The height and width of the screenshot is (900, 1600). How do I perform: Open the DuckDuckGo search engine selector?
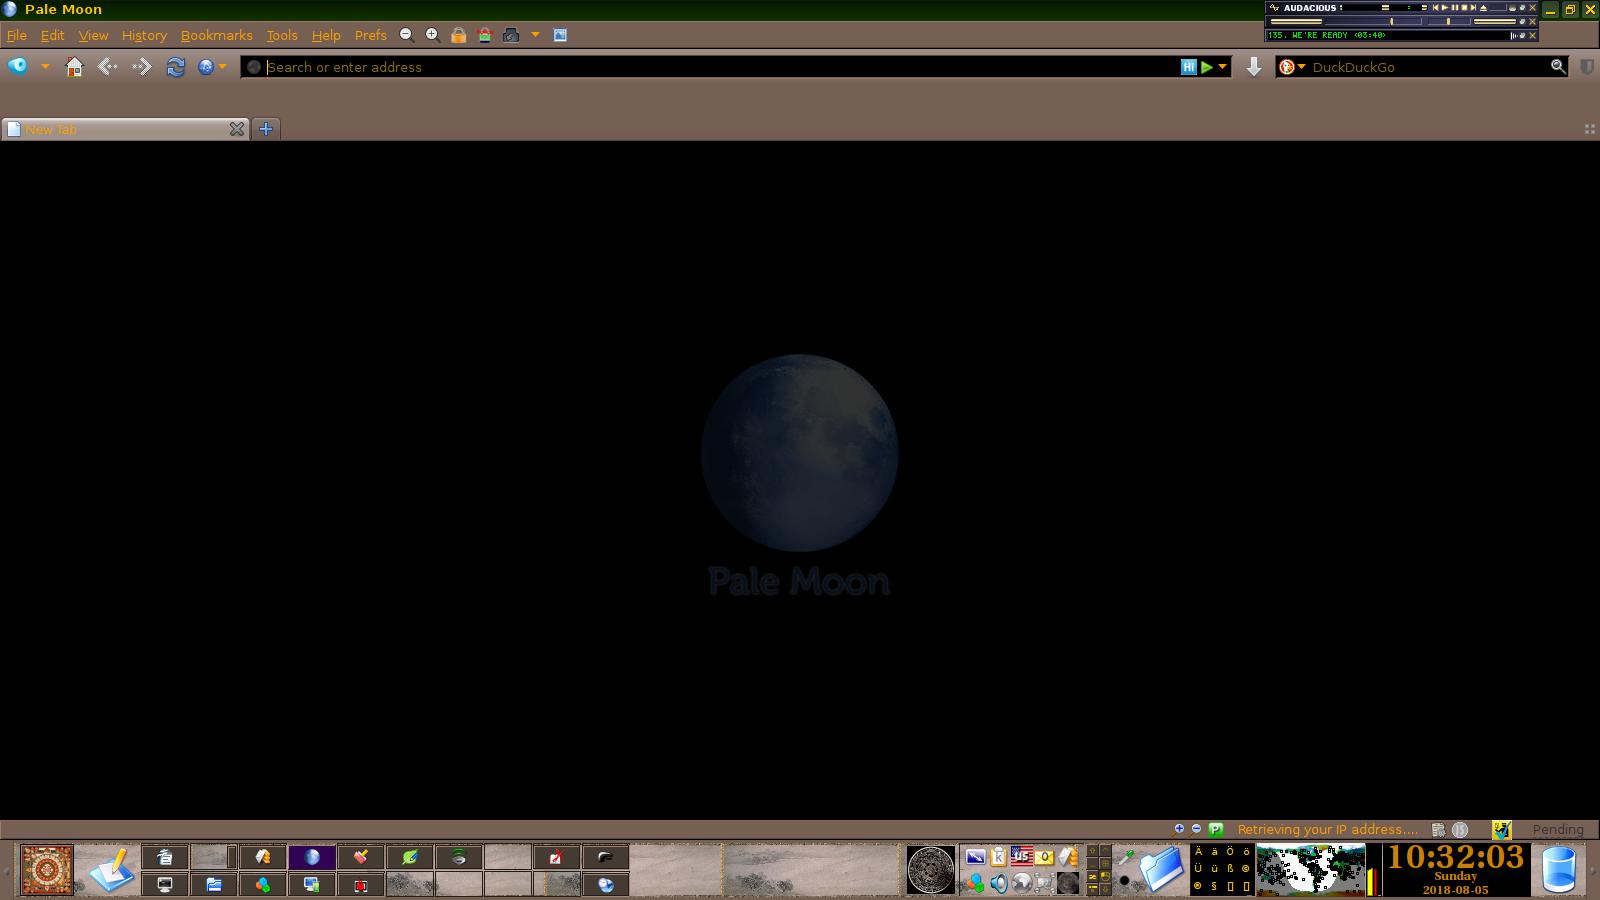pyautogui.click(x=1292, y=67)
